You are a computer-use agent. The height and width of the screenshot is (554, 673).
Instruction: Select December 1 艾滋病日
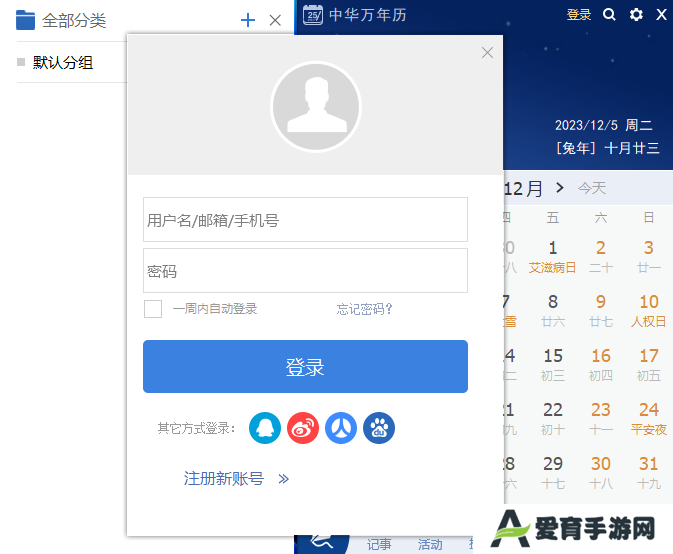pos(552,257)
